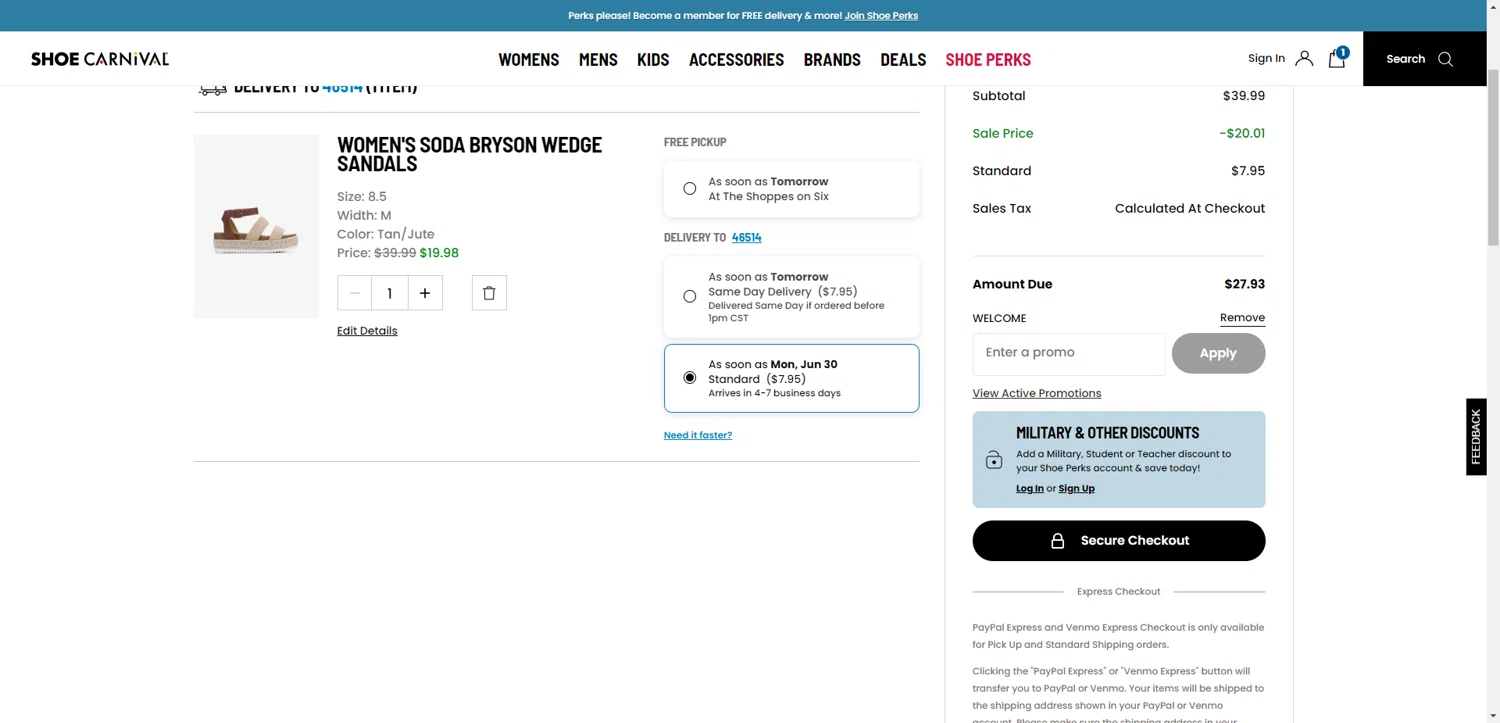1500x723 pixels.
Task: Click the search magnifier icon
Action: (1445, 59)
